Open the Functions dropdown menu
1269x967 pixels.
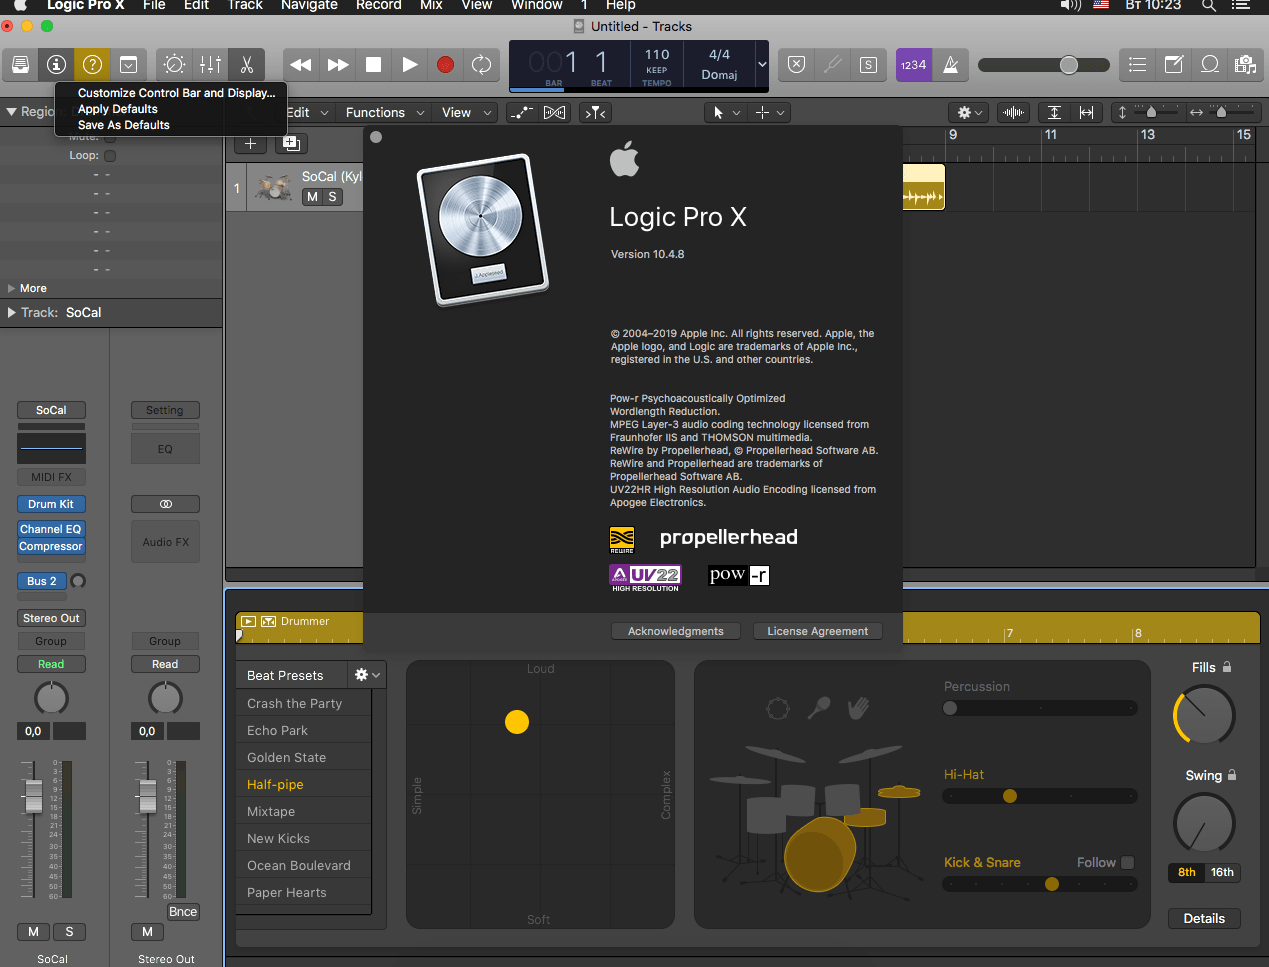383,112
